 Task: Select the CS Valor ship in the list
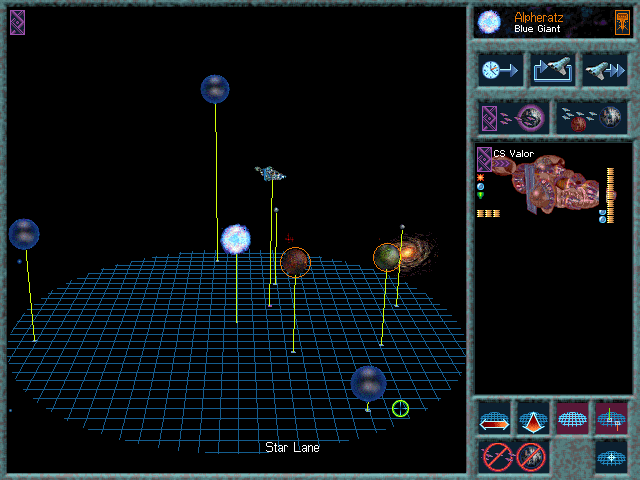pyautogui.click(x=547, y=186)
